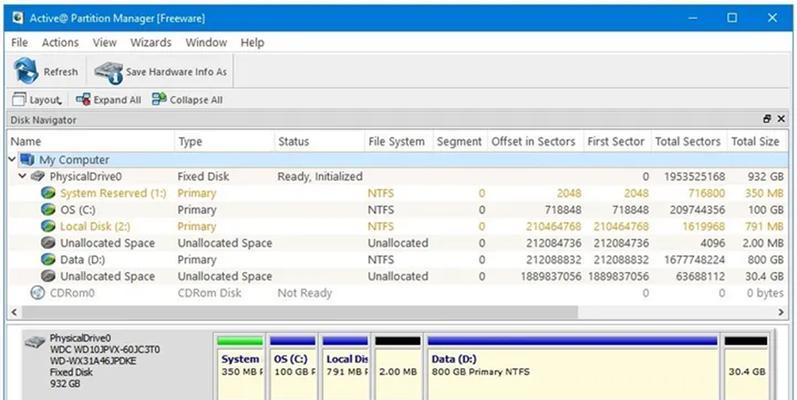Click total sectors value 209744356

click(697, 210)
